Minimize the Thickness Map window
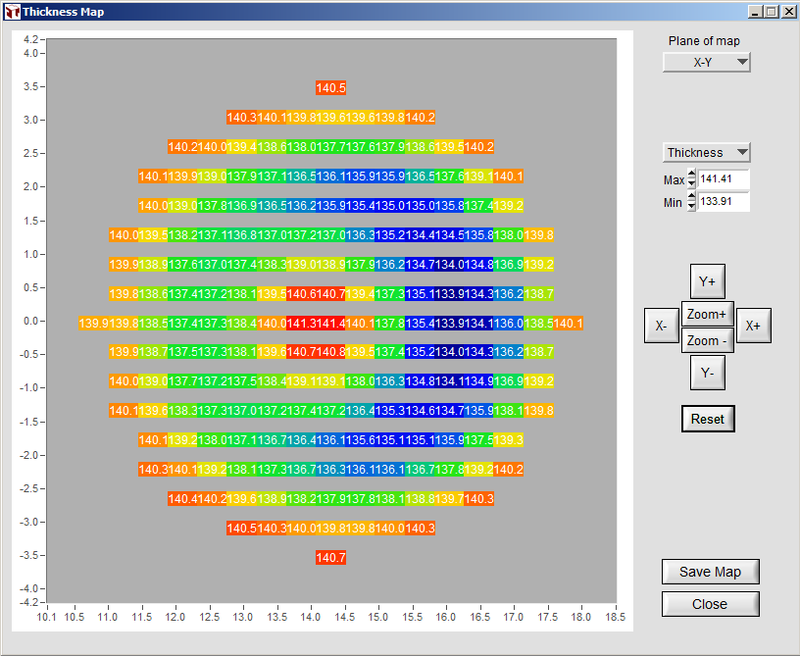The image size is (800, 656). [x=756, y=12]
